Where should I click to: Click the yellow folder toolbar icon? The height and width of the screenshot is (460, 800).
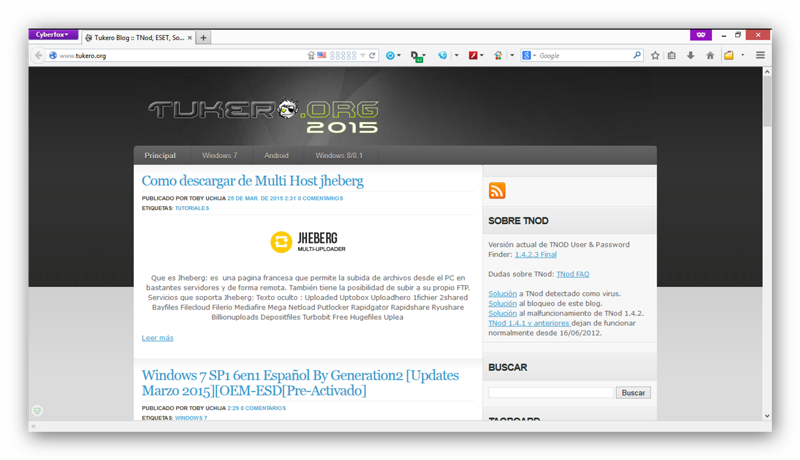729,56
